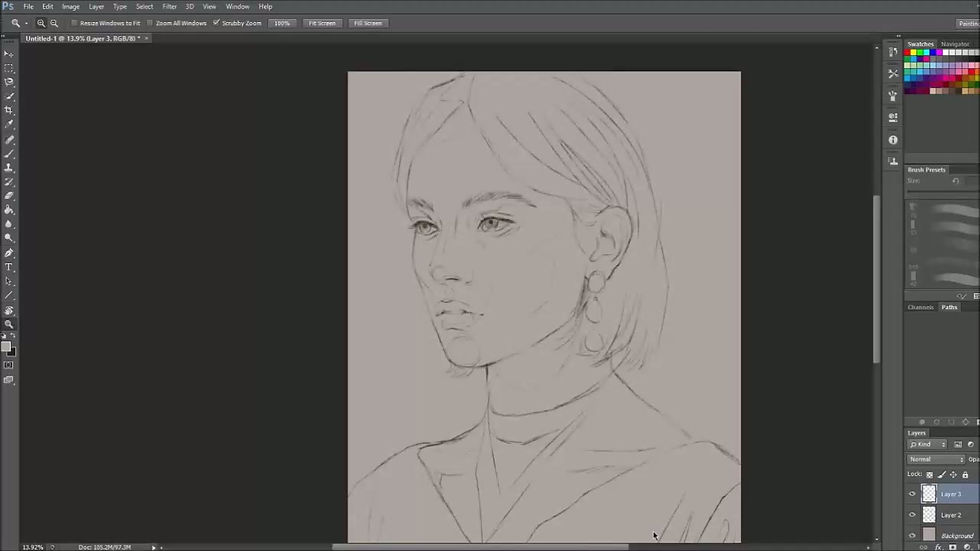Select the Line shape tool

point(9,295)
